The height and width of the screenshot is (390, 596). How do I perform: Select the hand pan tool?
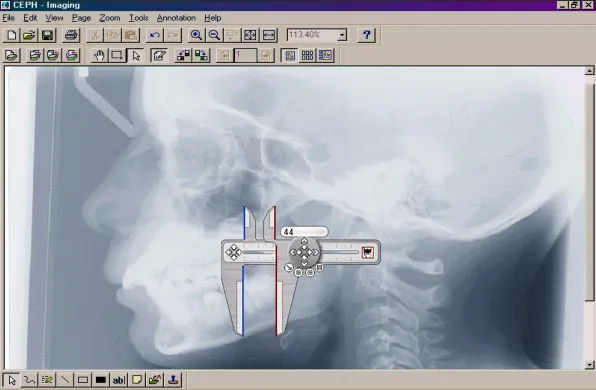[99, 55]
